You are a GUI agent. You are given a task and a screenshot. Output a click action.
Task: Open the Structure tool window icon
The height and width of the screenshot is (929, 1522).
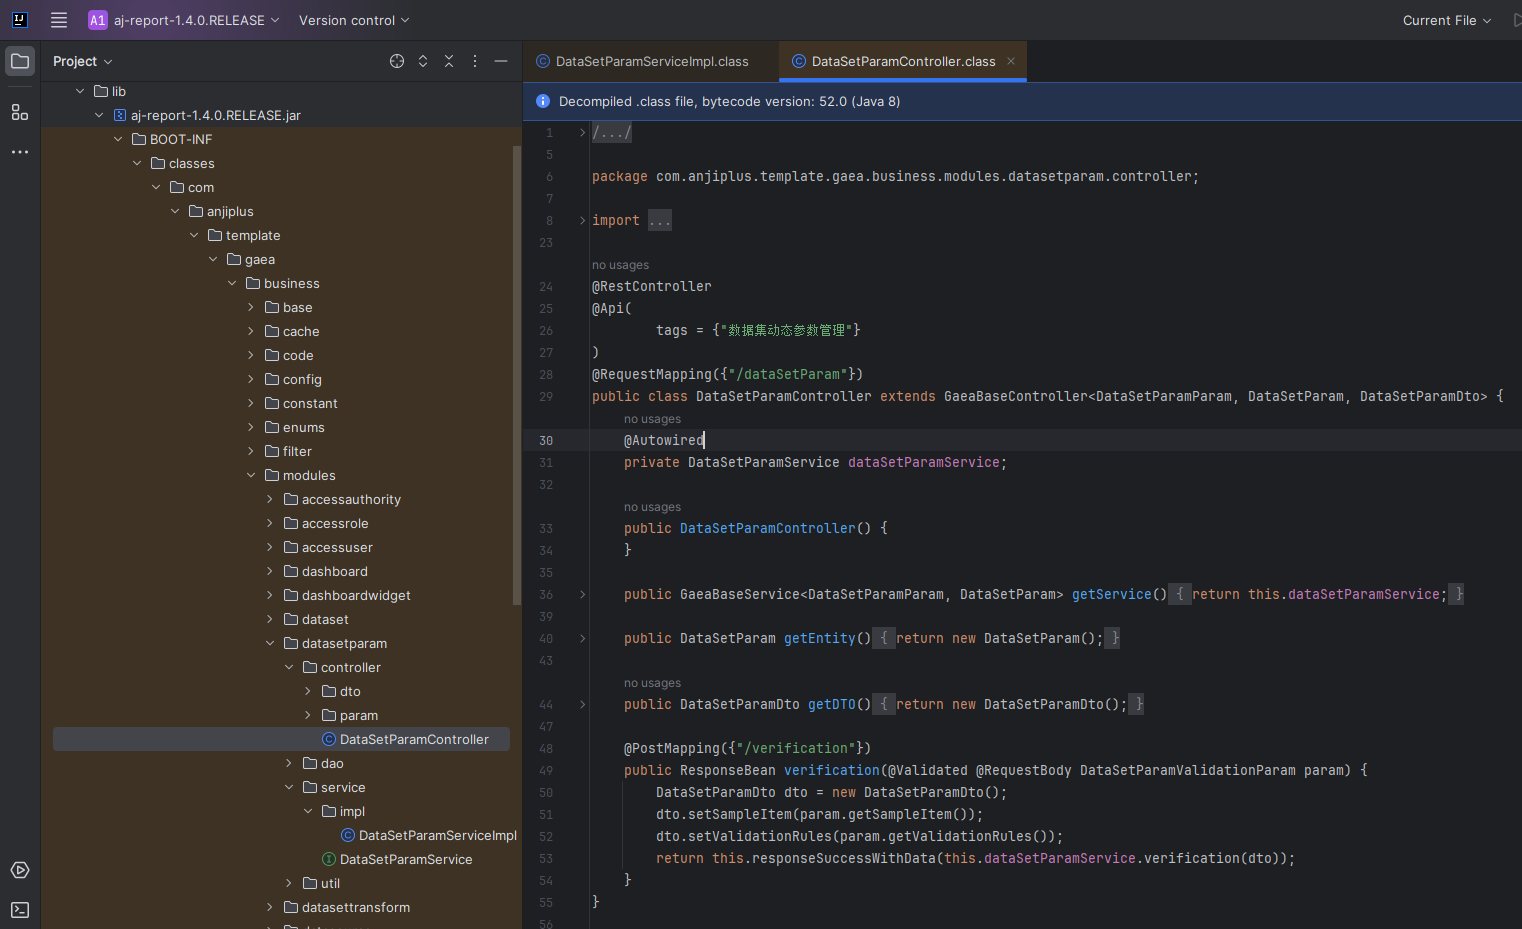coord(20,112)
